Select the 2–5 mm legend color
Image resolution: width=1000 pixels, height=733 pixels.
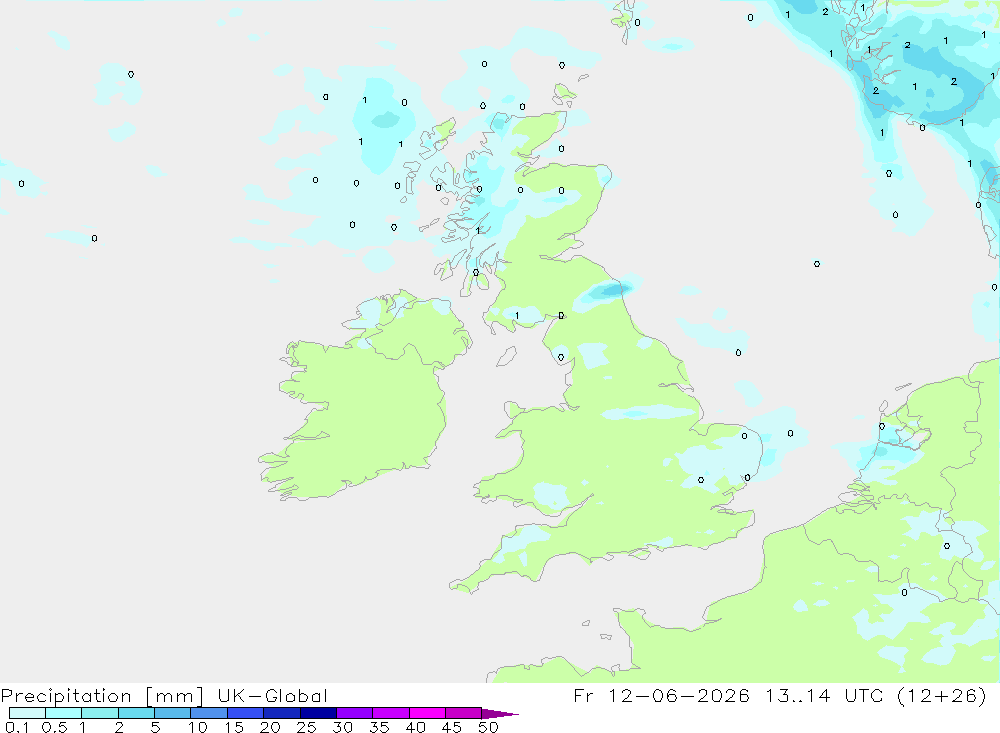136,713
